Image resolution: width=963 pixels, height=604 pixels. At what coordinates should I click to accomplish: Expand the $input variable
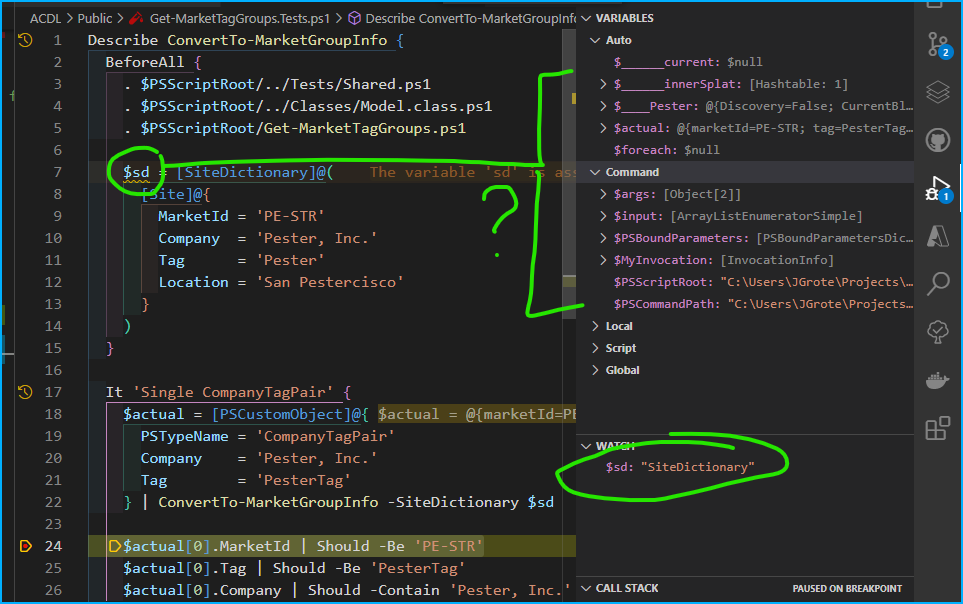[602, 216]
